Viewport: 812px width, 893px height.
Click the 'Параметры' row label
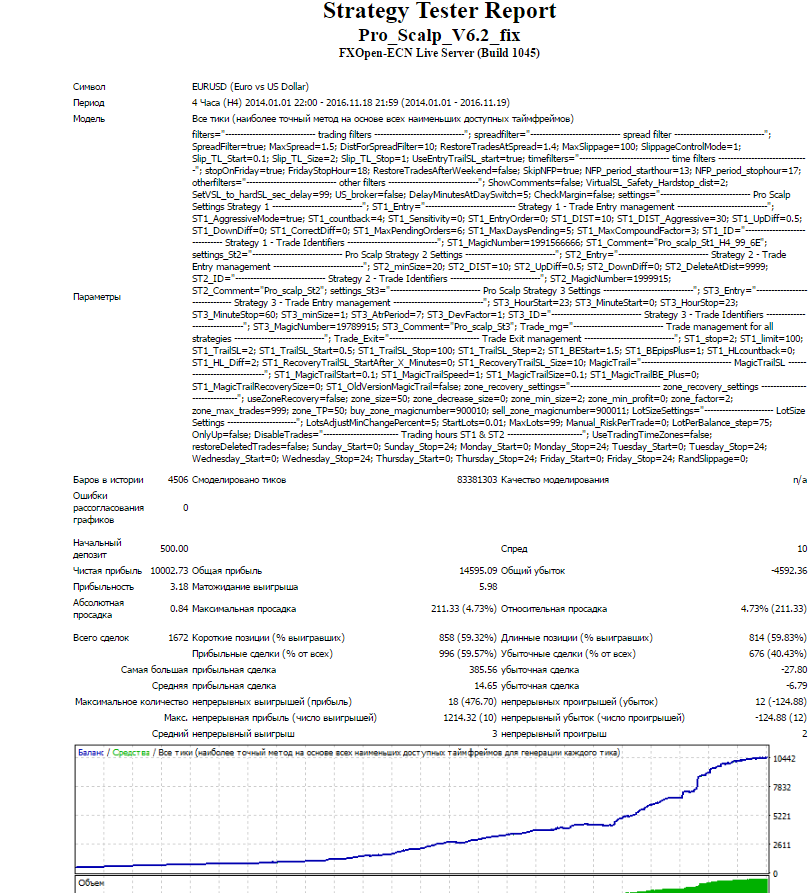point(97,297)
